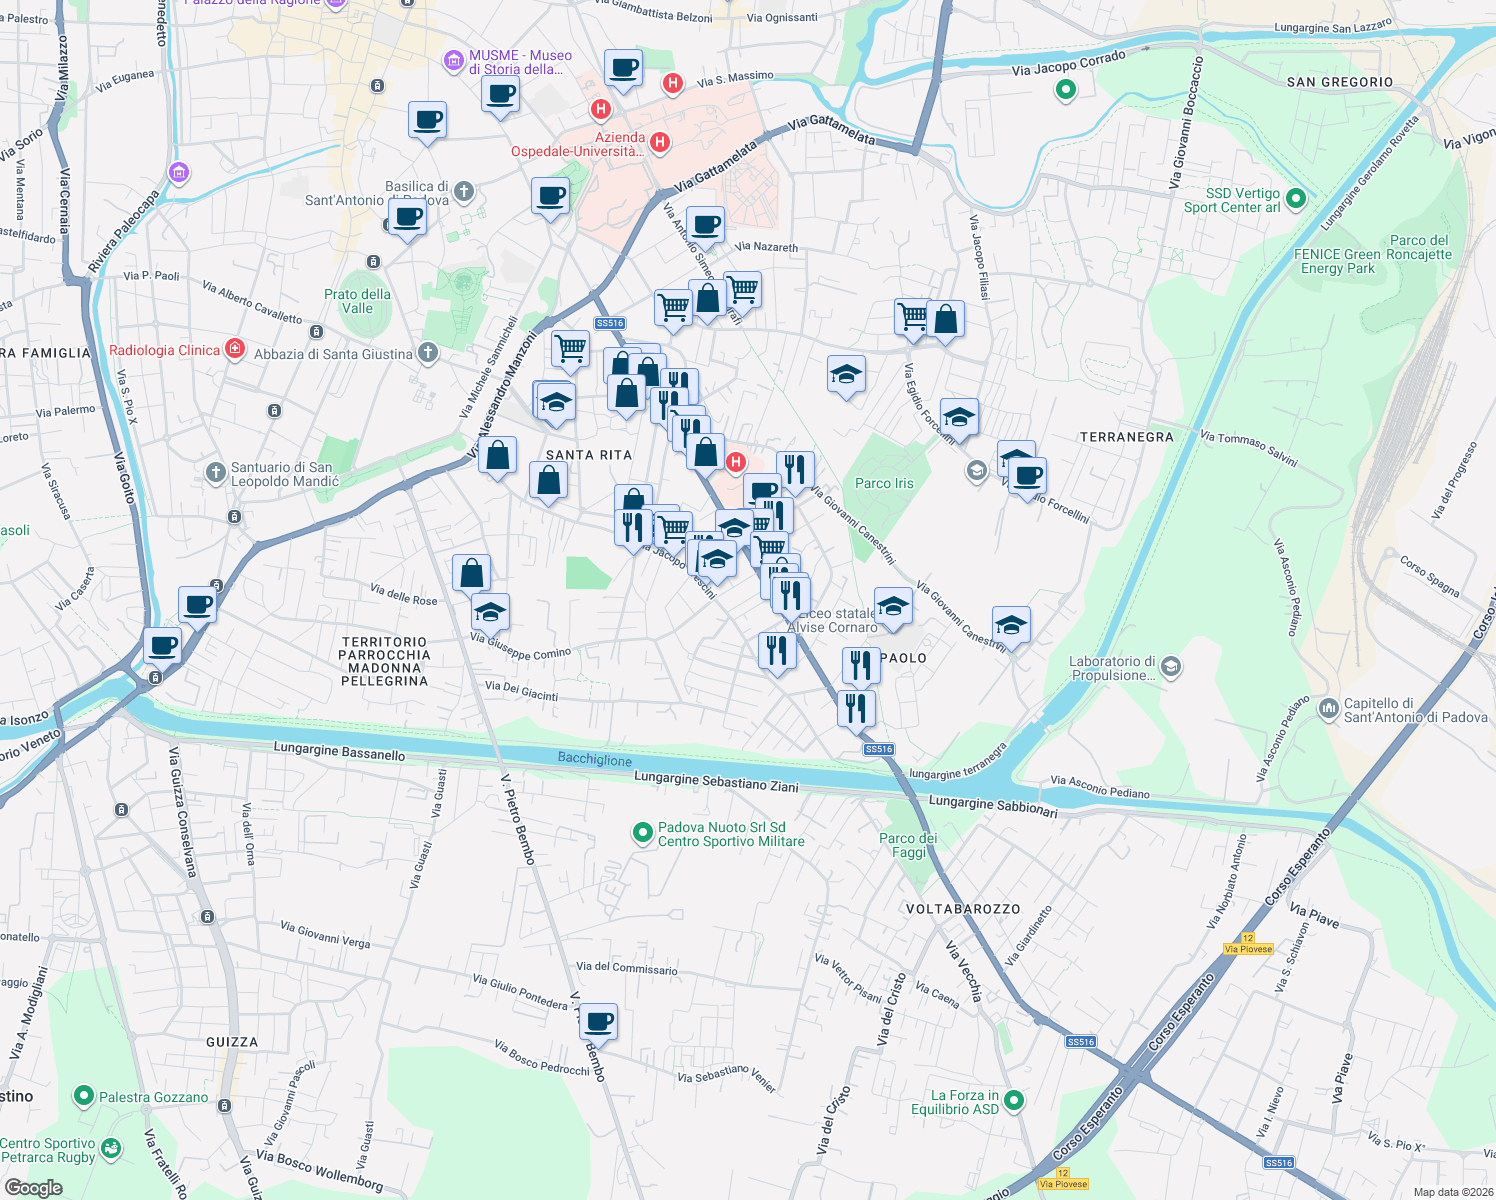Click Abbazia di Santa Giustina church icon
1496x1200 pixels.
pyautogui.click(x=427, y=352)
